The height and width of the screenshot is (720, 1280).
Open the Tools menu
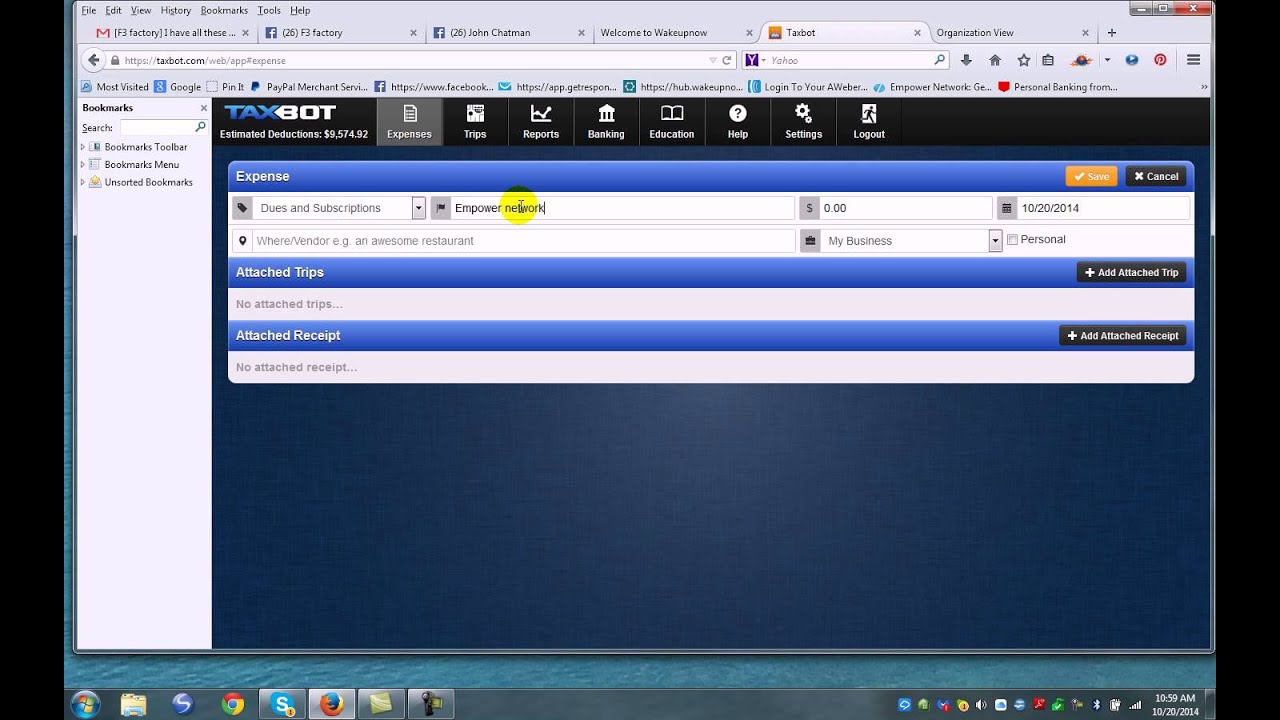(269, 10)
